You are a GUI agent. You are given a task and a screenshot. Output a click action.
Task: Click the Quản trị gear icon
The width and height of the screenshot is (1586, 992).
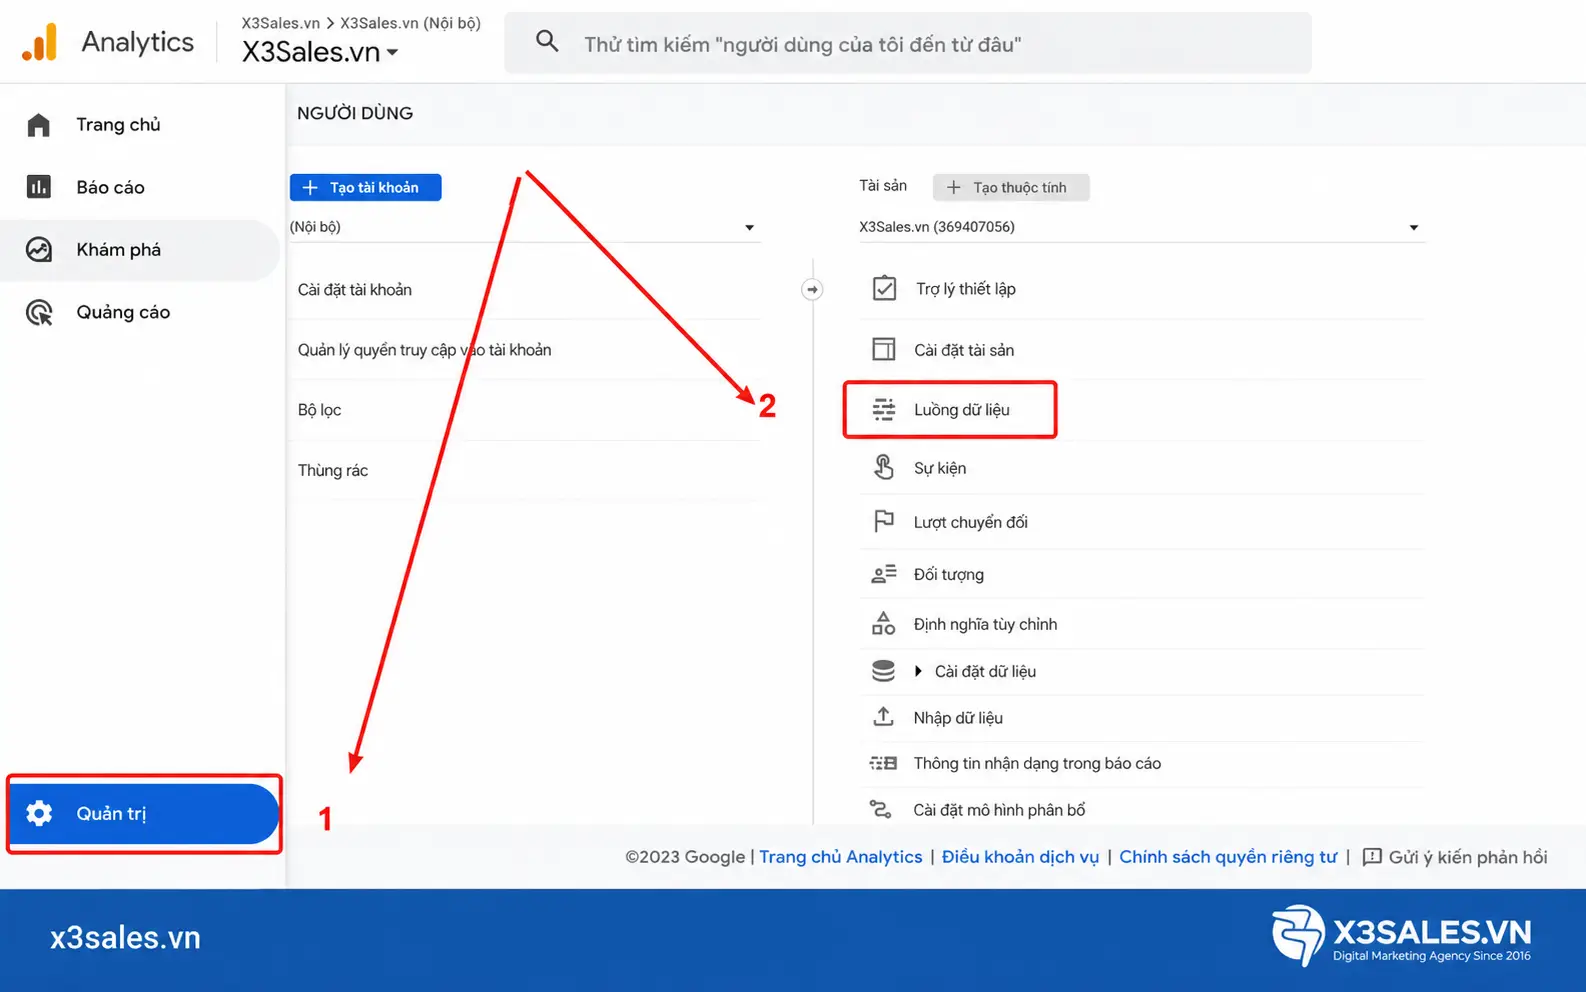[39, 814]
